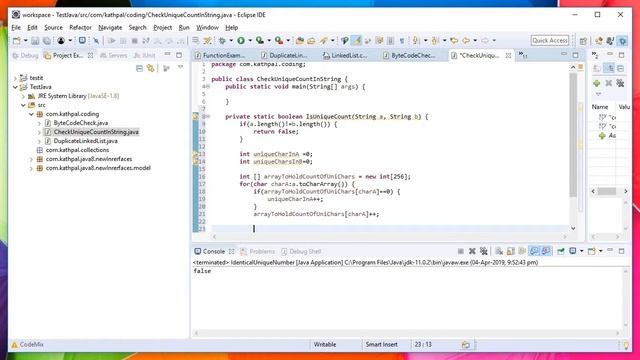
Task: Save the current file via toolbar
Action: [x=35, y=40]
